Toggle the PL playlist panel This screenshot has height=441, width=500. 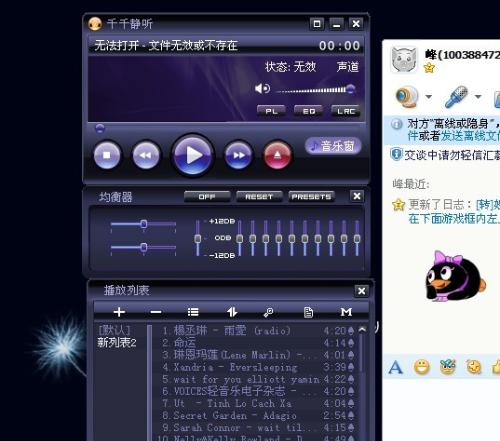click(x=271, y=111)
